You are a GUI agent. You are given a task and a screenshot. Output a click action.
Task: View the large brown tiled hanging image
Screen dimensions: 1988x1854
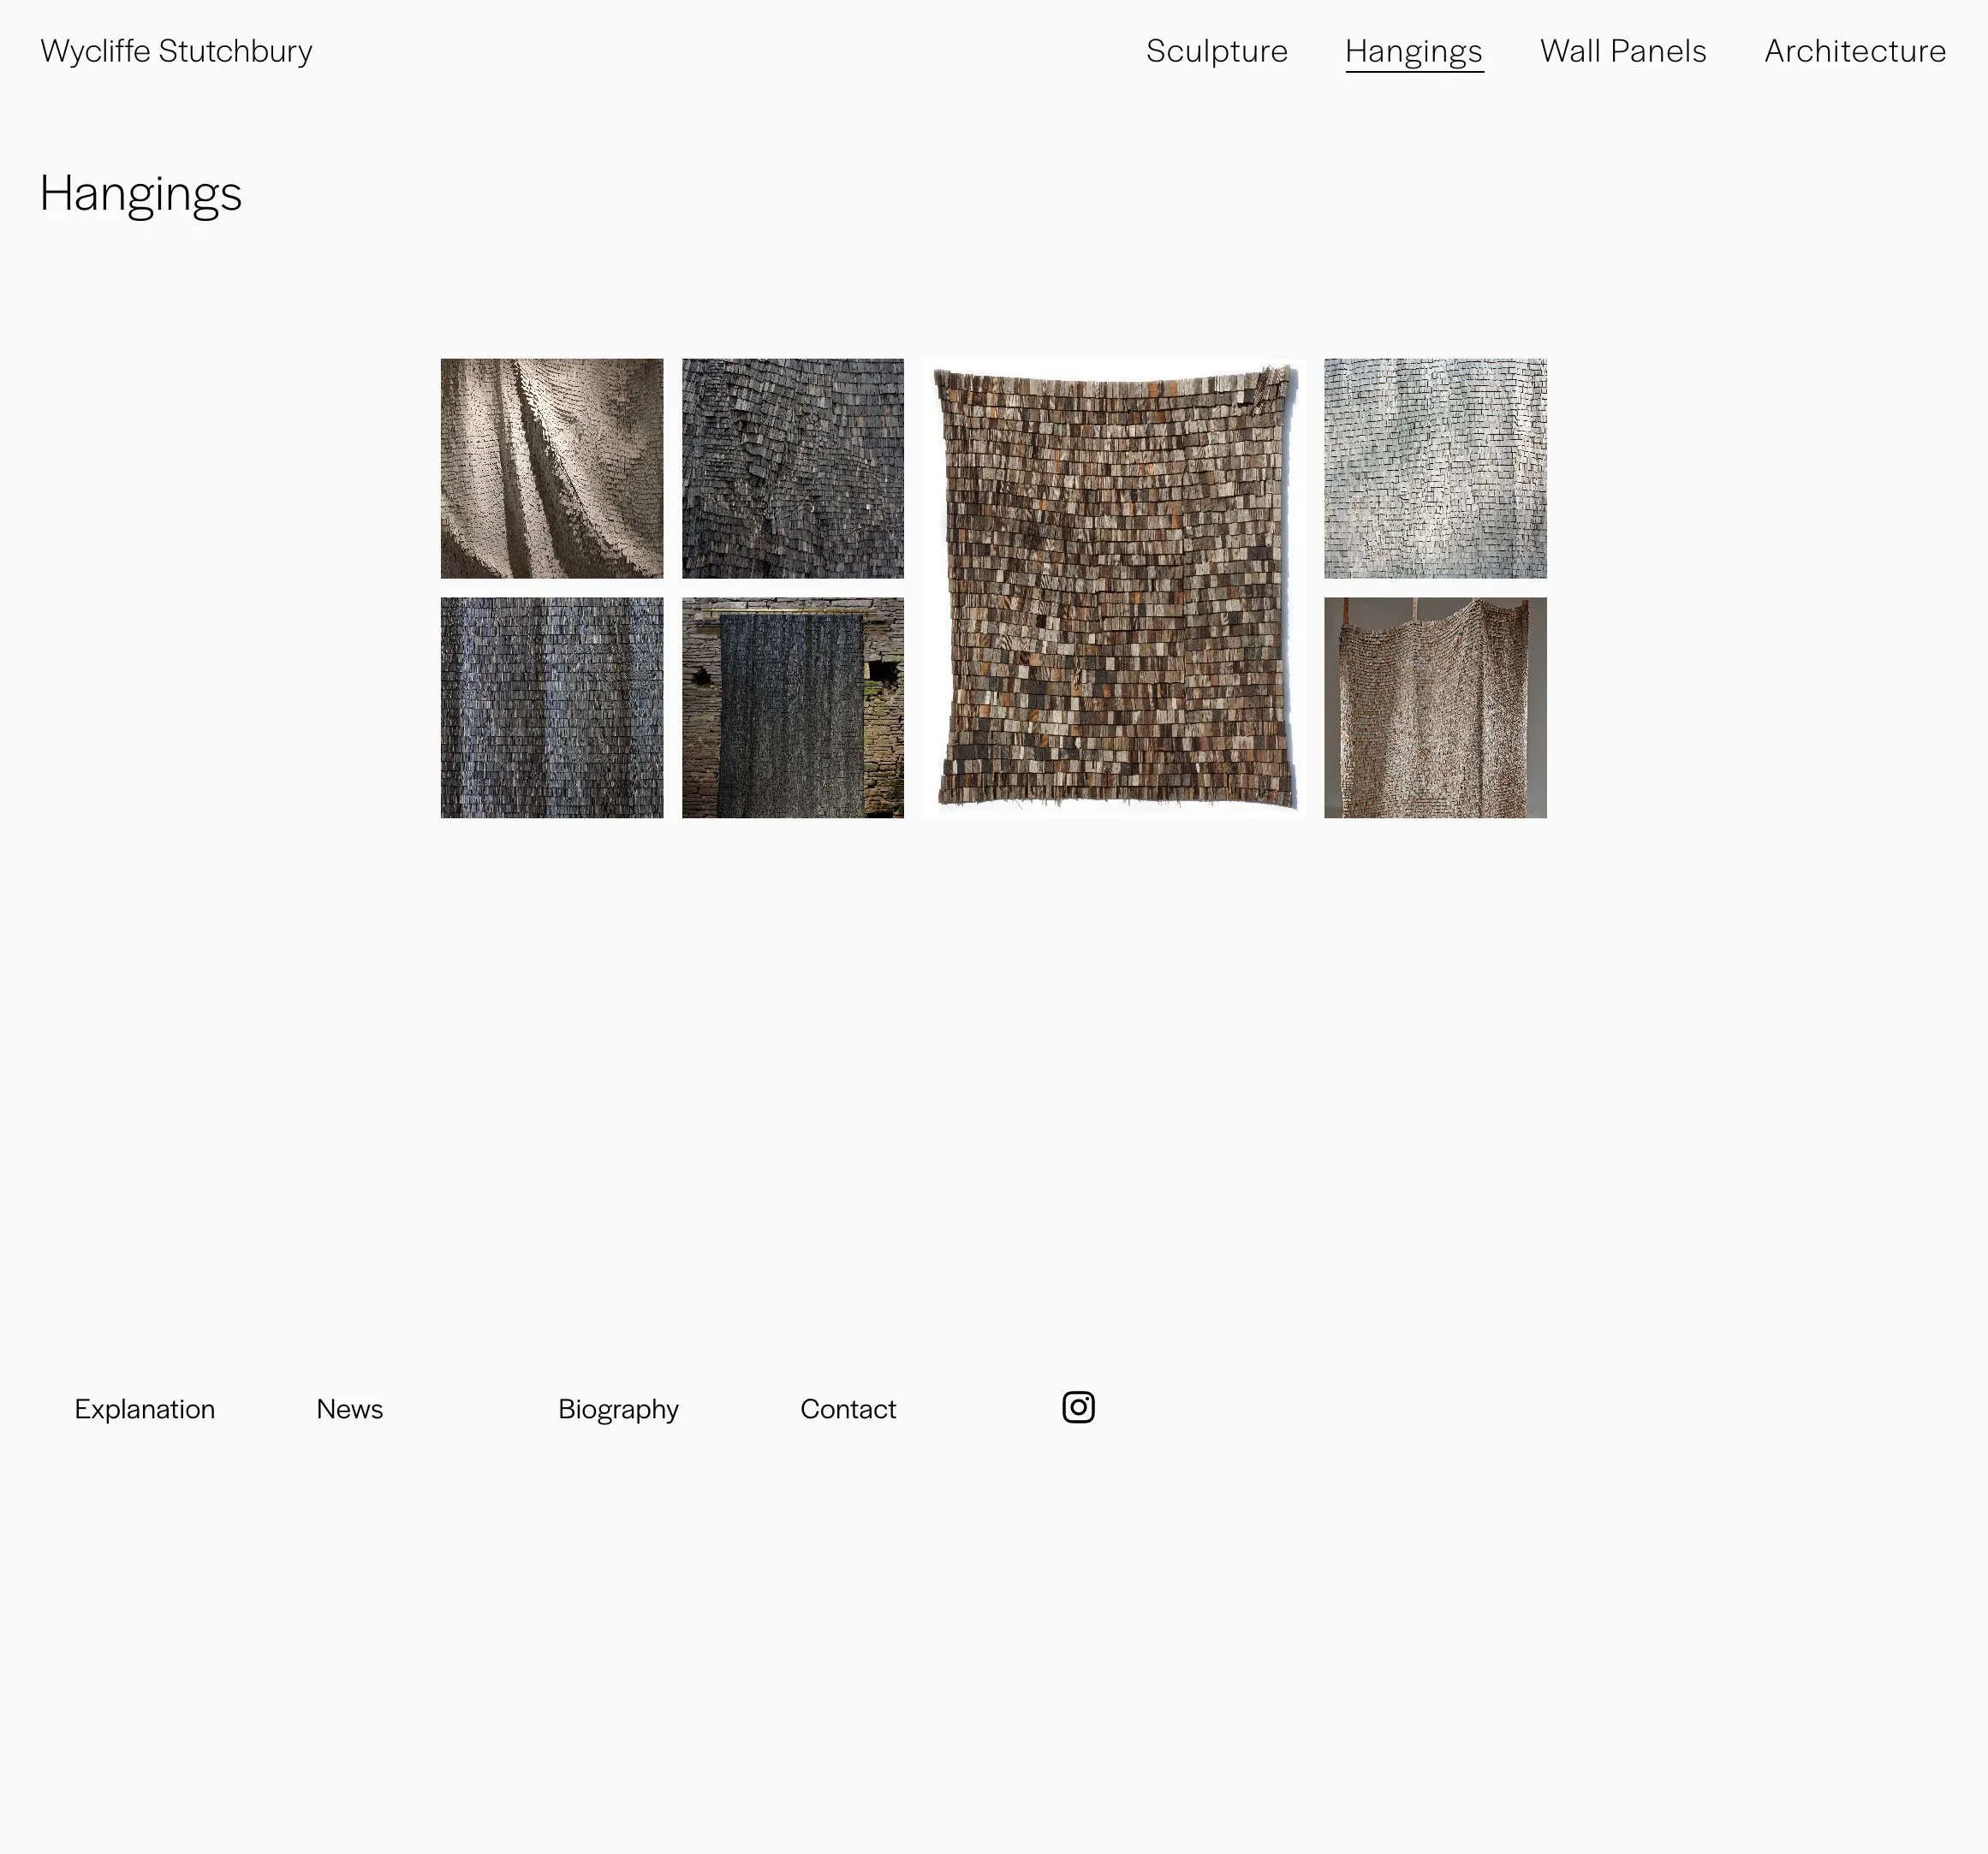pyautogui.click(x=1113, y=588)
